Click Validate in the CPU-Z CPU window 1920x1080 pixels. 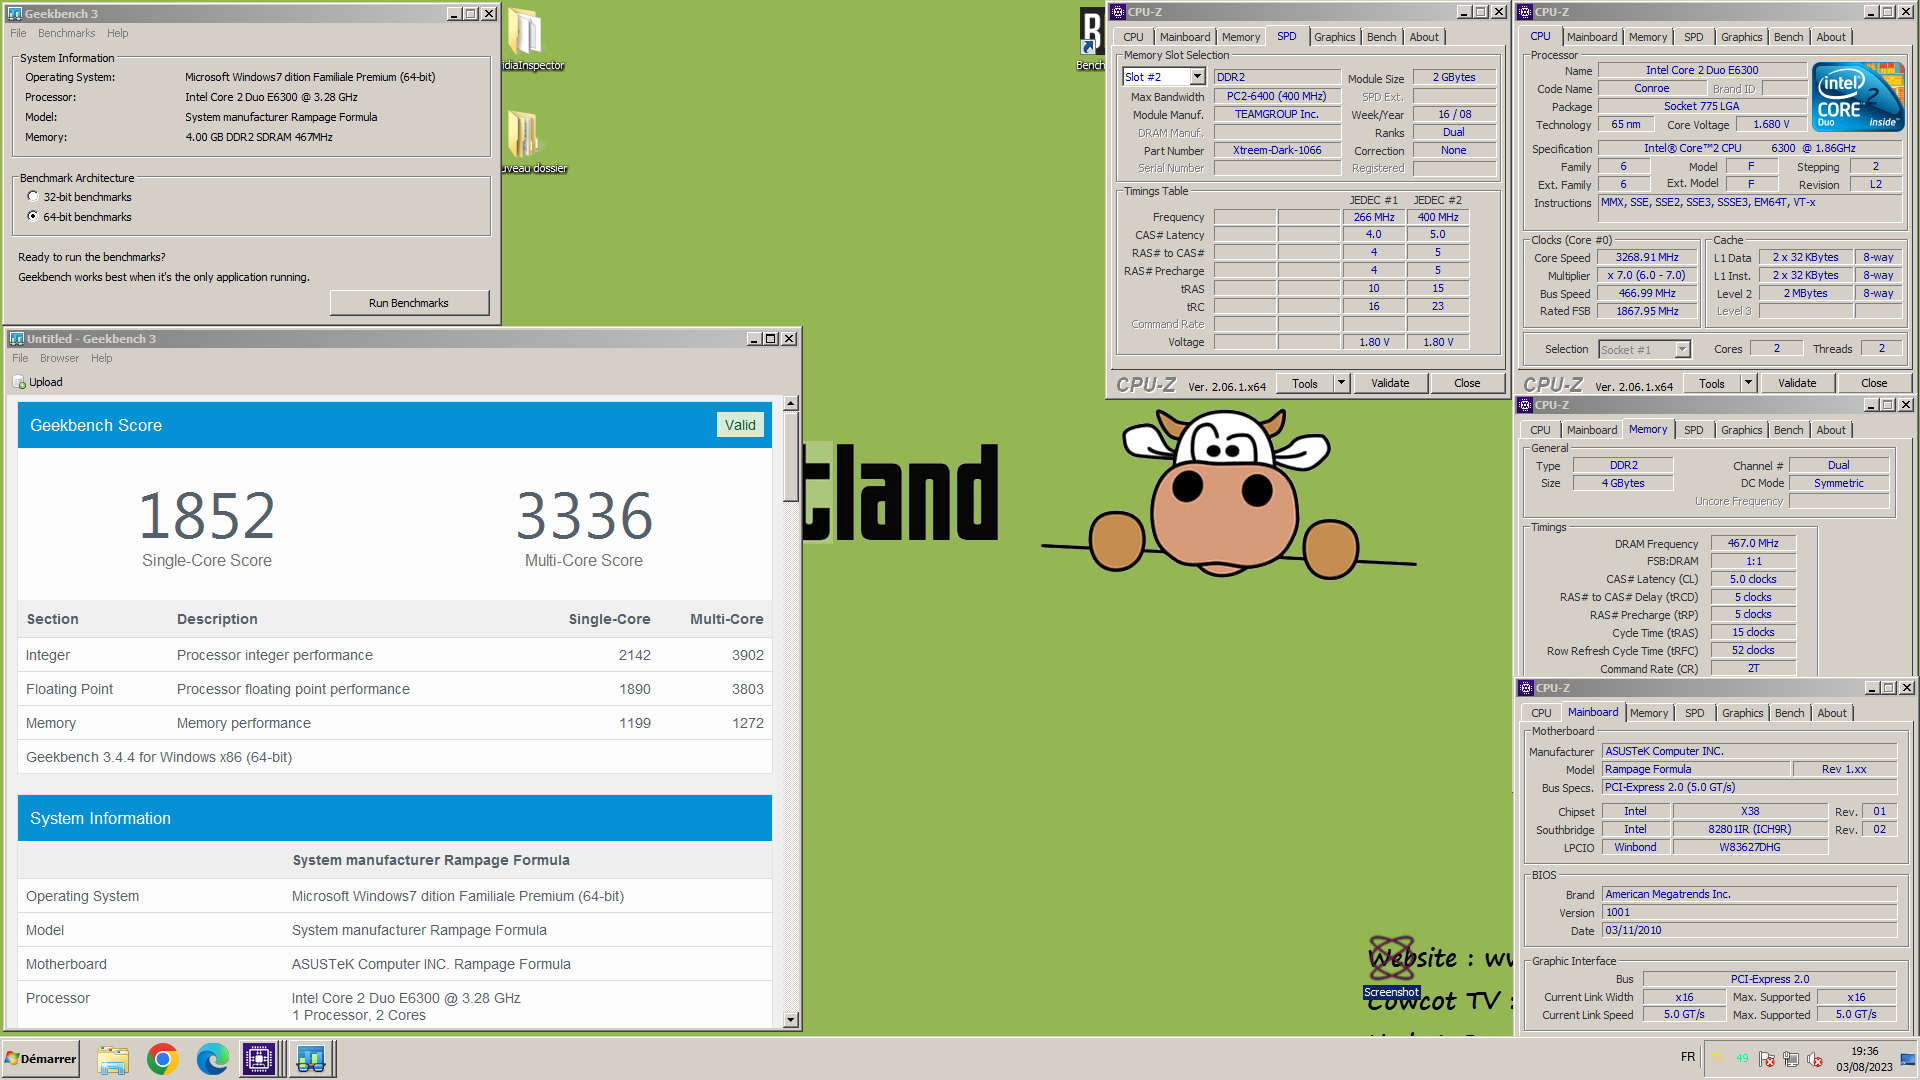(x=1797, y=383)
